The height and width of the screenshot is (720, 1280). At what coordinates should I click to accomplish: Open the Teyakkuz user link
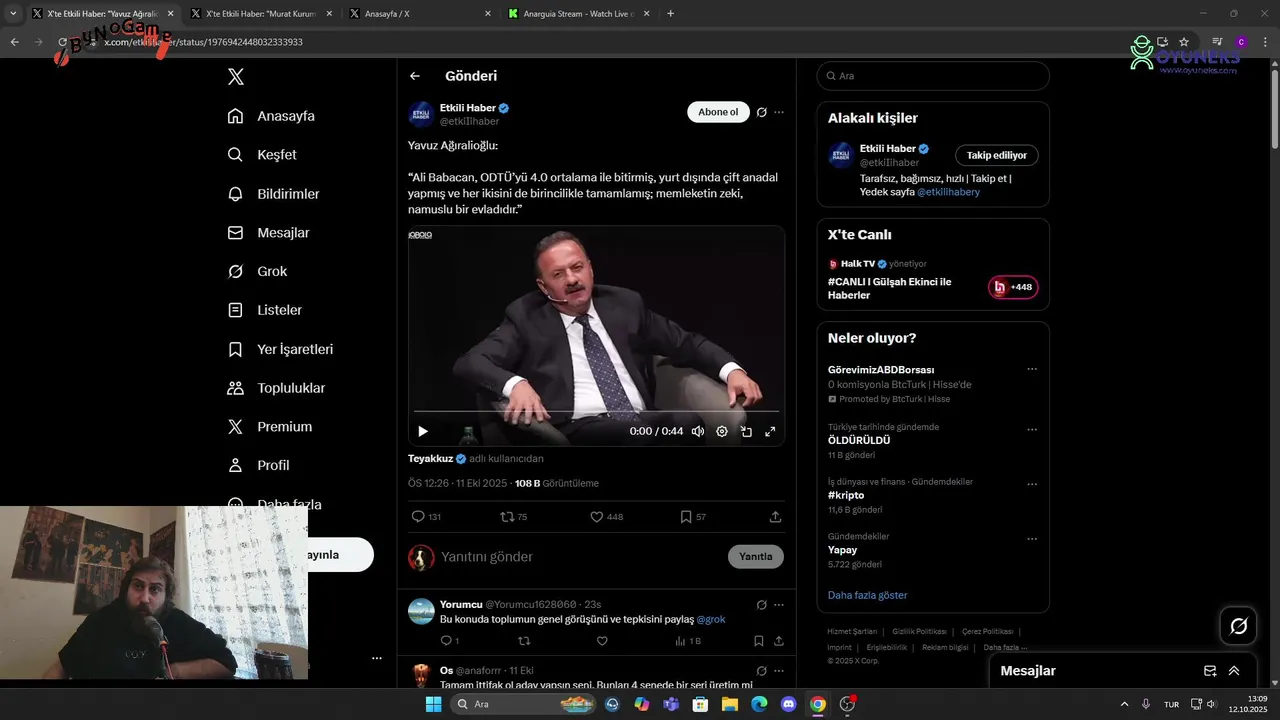pyautogui.click(x=431, y=459)
